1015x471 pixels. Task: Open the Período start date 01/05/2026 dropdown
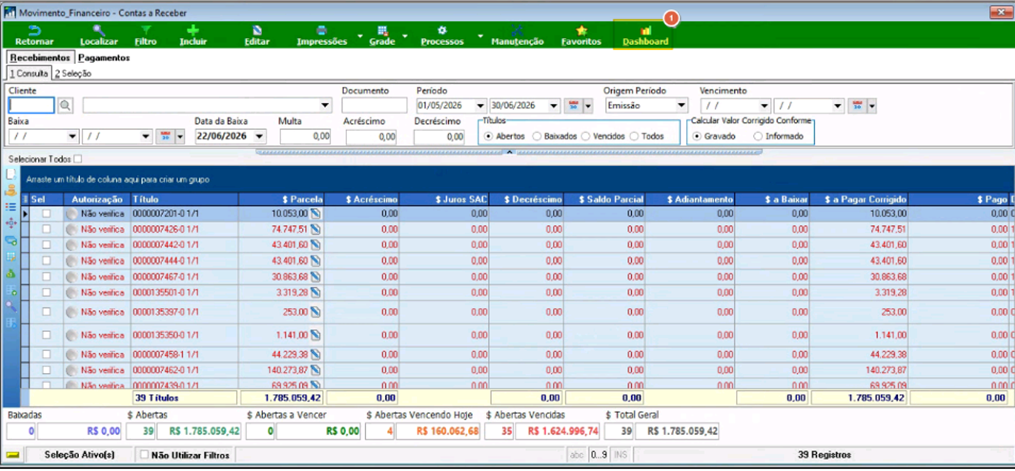(480, 105)
